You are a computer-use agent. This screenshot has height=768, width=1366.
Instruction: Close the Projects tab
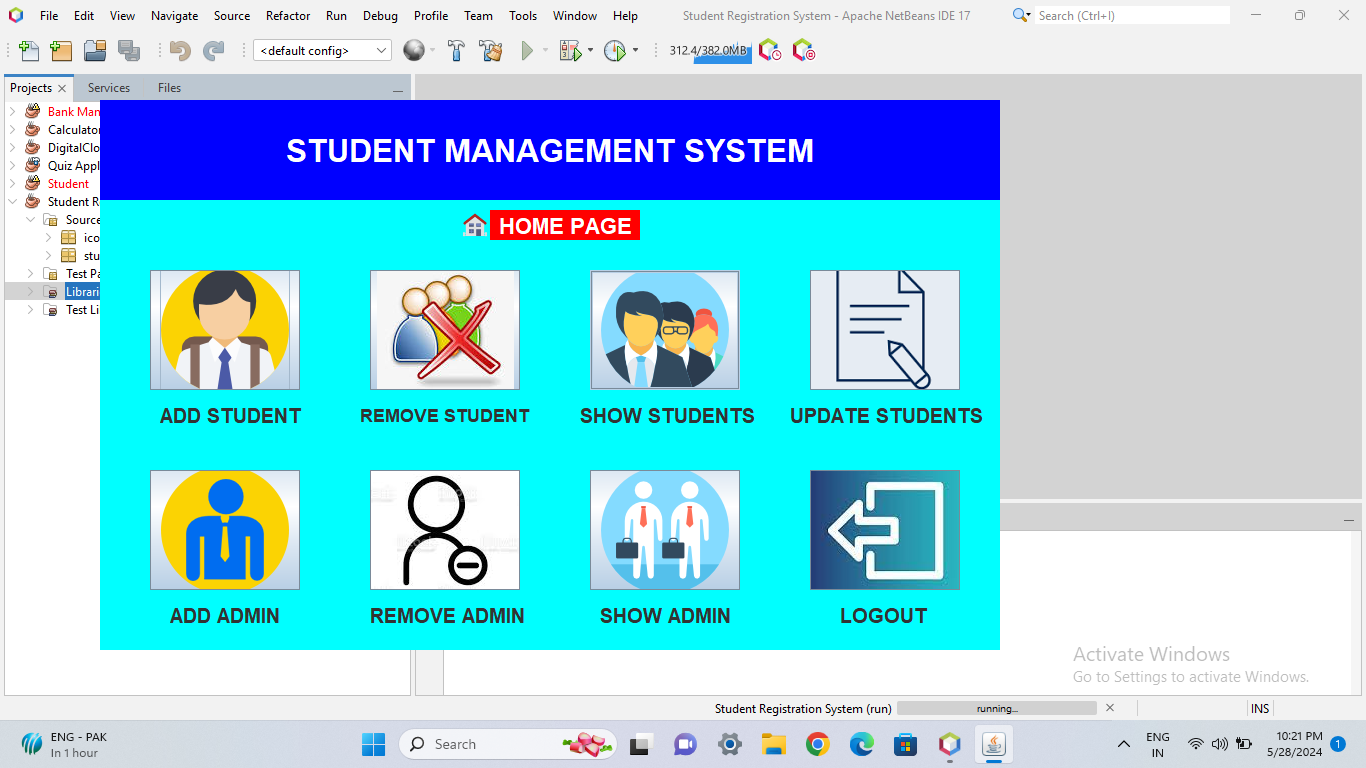(x=62, y=88)
